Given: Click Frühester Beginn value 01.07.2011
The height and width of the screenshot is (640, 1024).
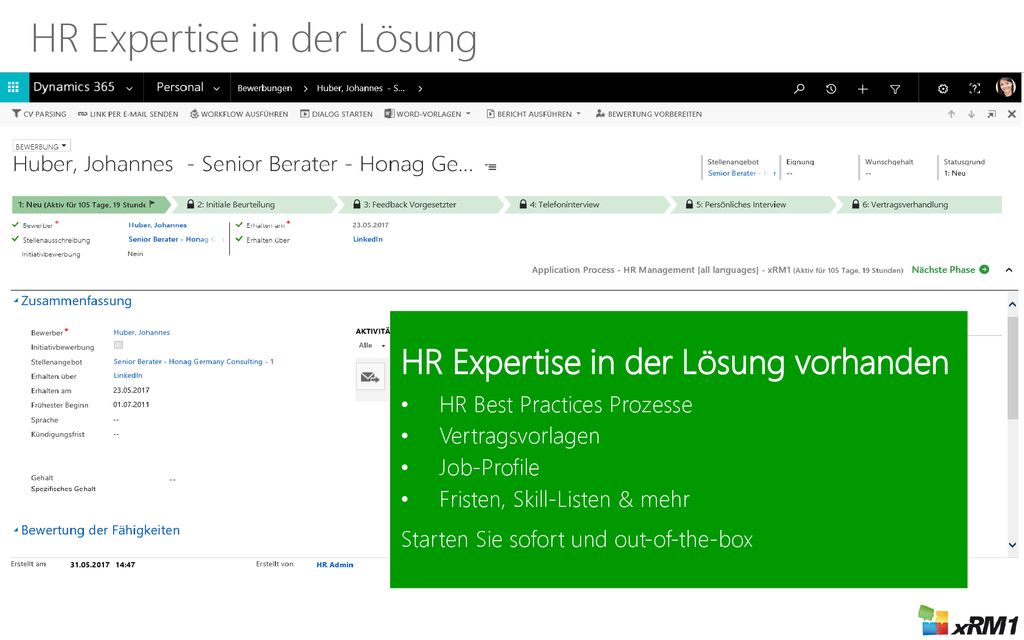Looking at the screenshot, I should coord(131,405).
